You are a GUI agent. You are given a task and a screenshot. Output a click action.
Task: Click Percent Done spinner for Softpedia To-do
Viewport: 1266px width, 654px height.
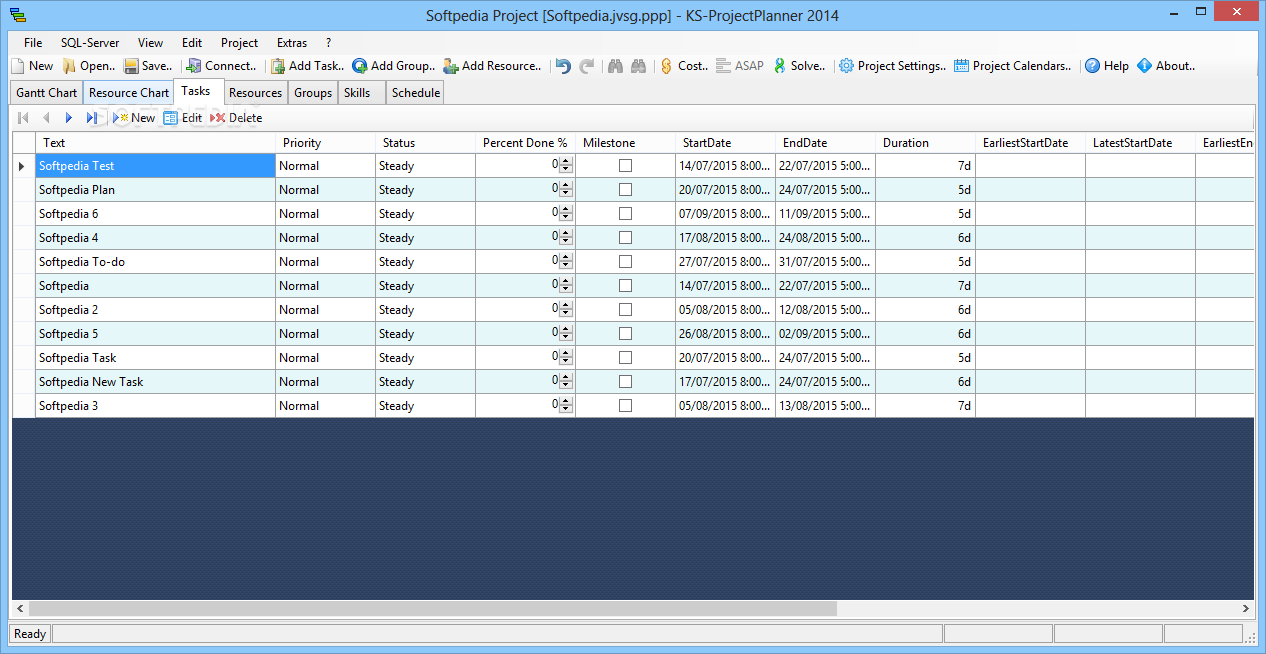pyautogui.click(x=566, y=262)
